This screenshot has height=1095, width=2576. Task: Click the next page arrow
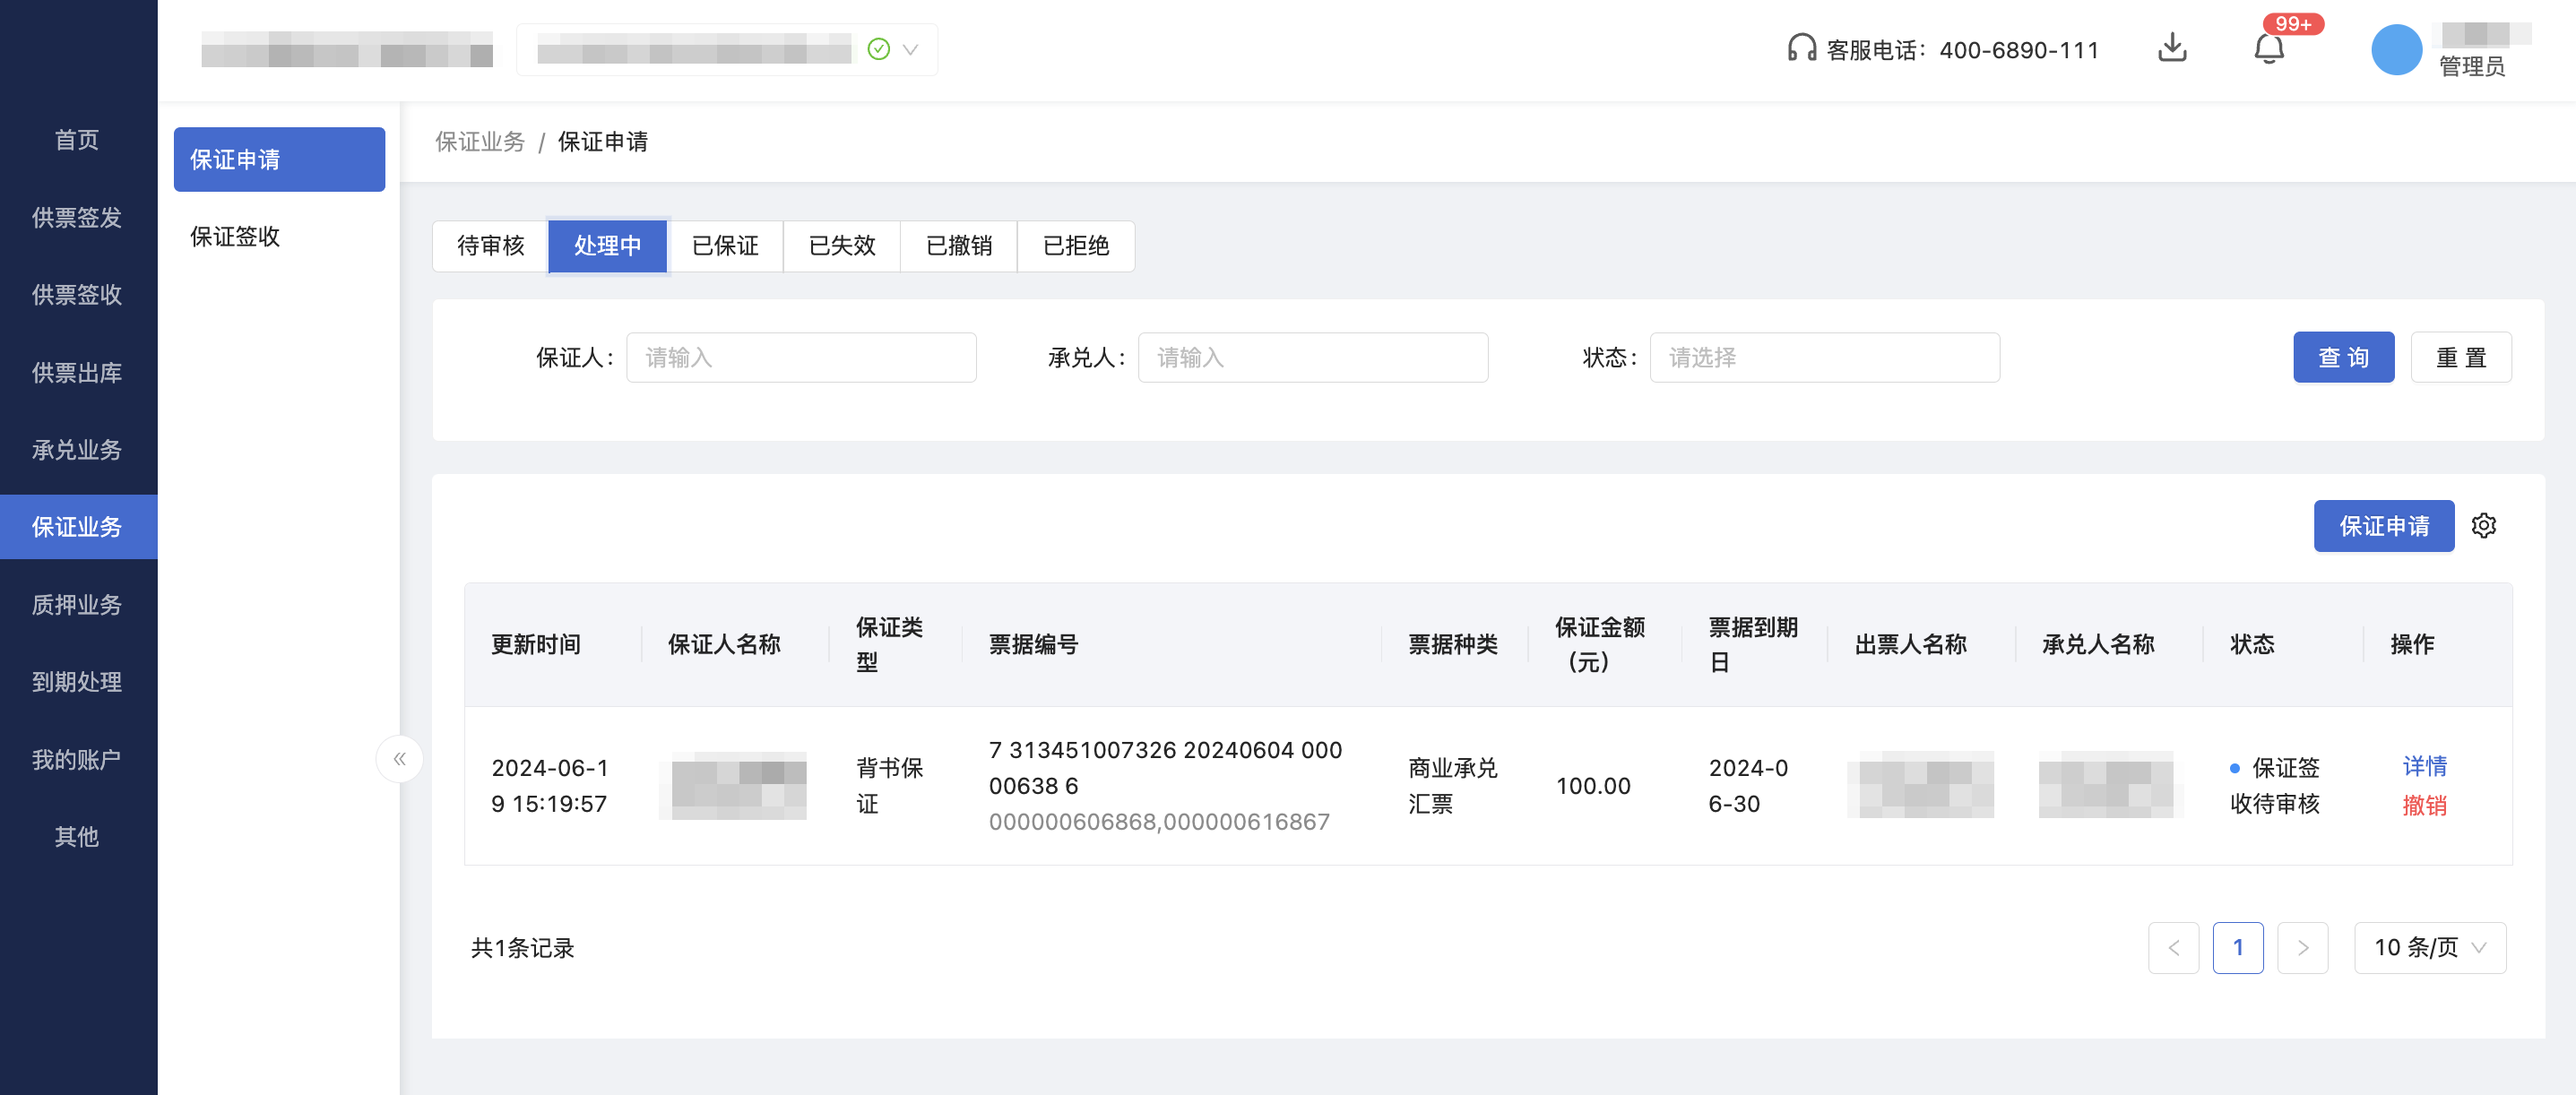2303,947
